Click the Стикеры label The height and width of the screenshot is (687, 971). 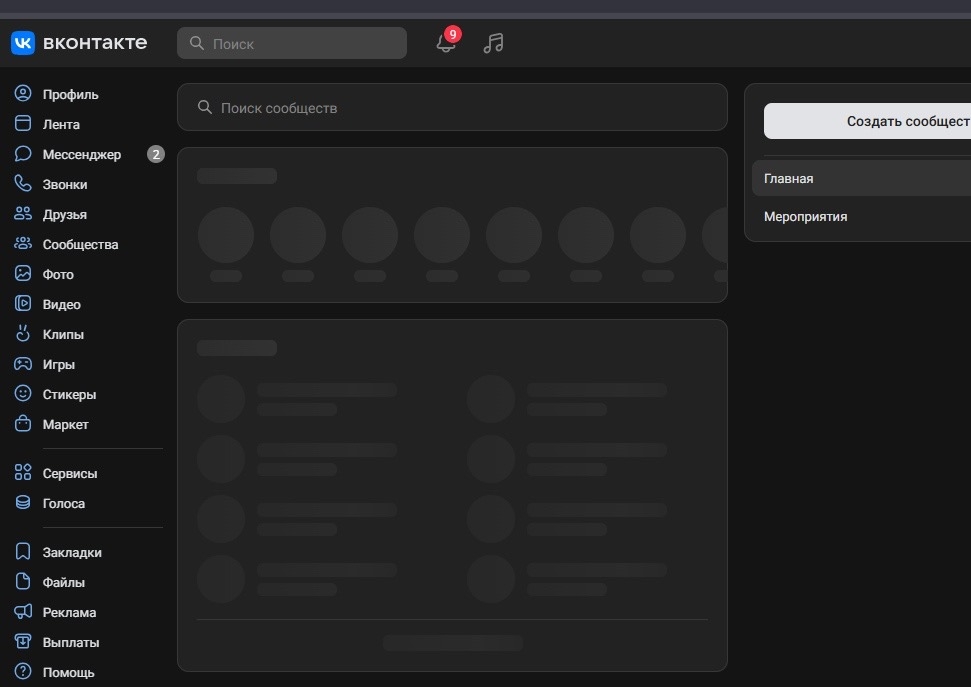69,395
